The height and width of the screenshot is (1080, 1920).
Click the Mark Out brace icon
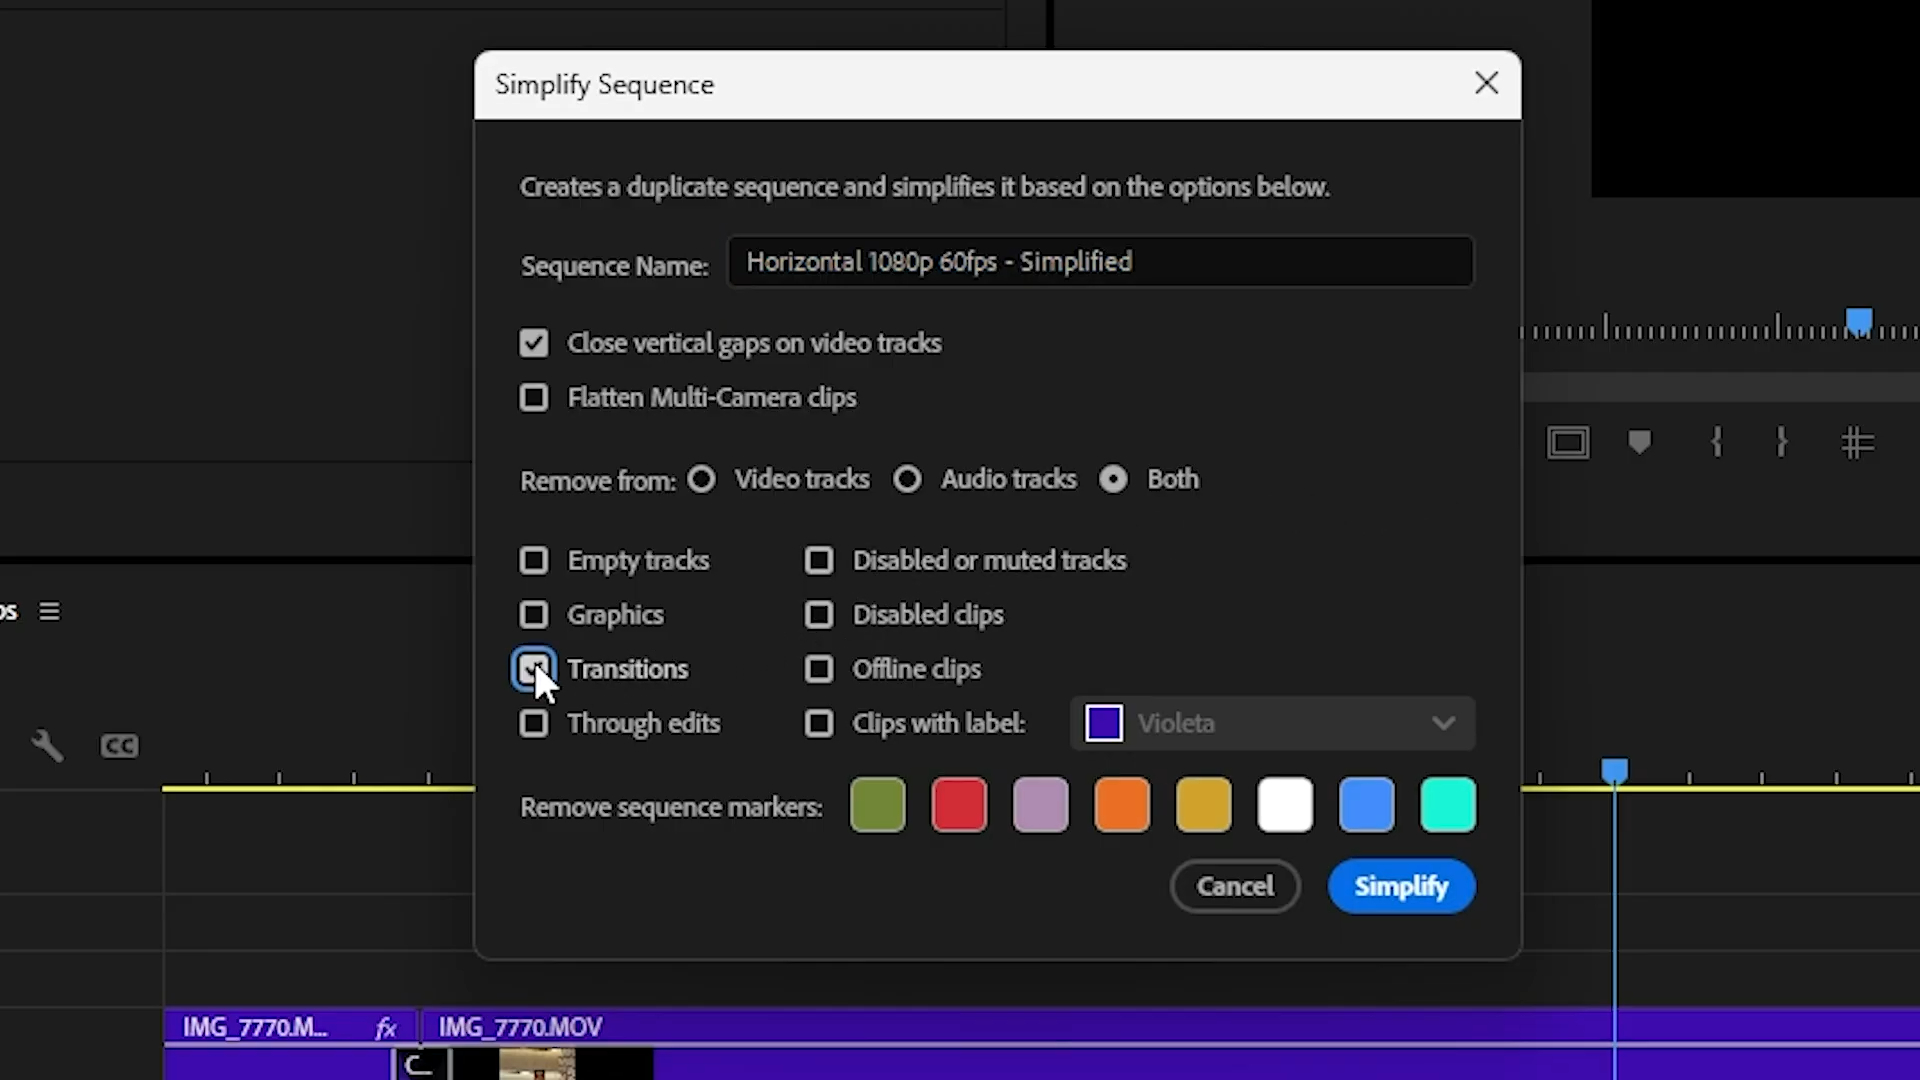(x=1782, y=442)
